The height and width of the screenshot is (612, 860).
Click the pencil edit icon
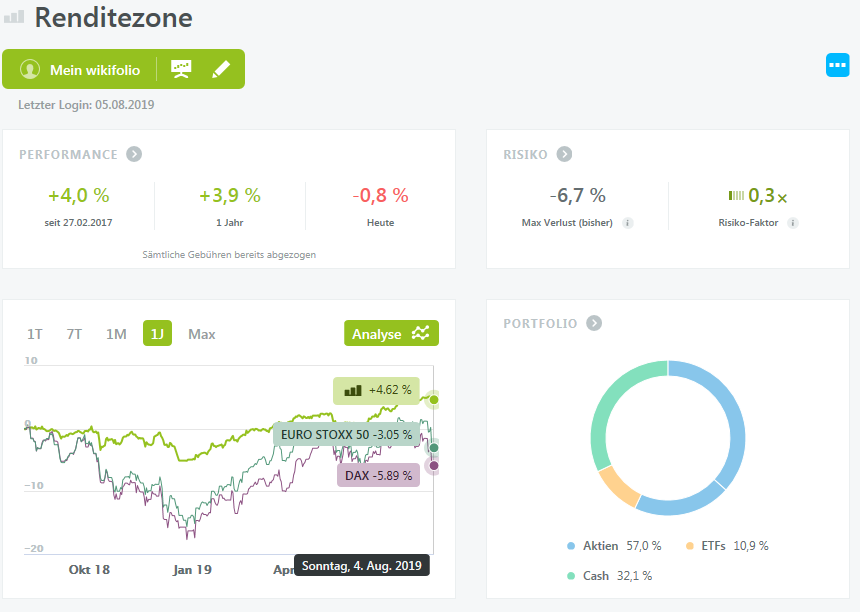click(x=221, y=70)
